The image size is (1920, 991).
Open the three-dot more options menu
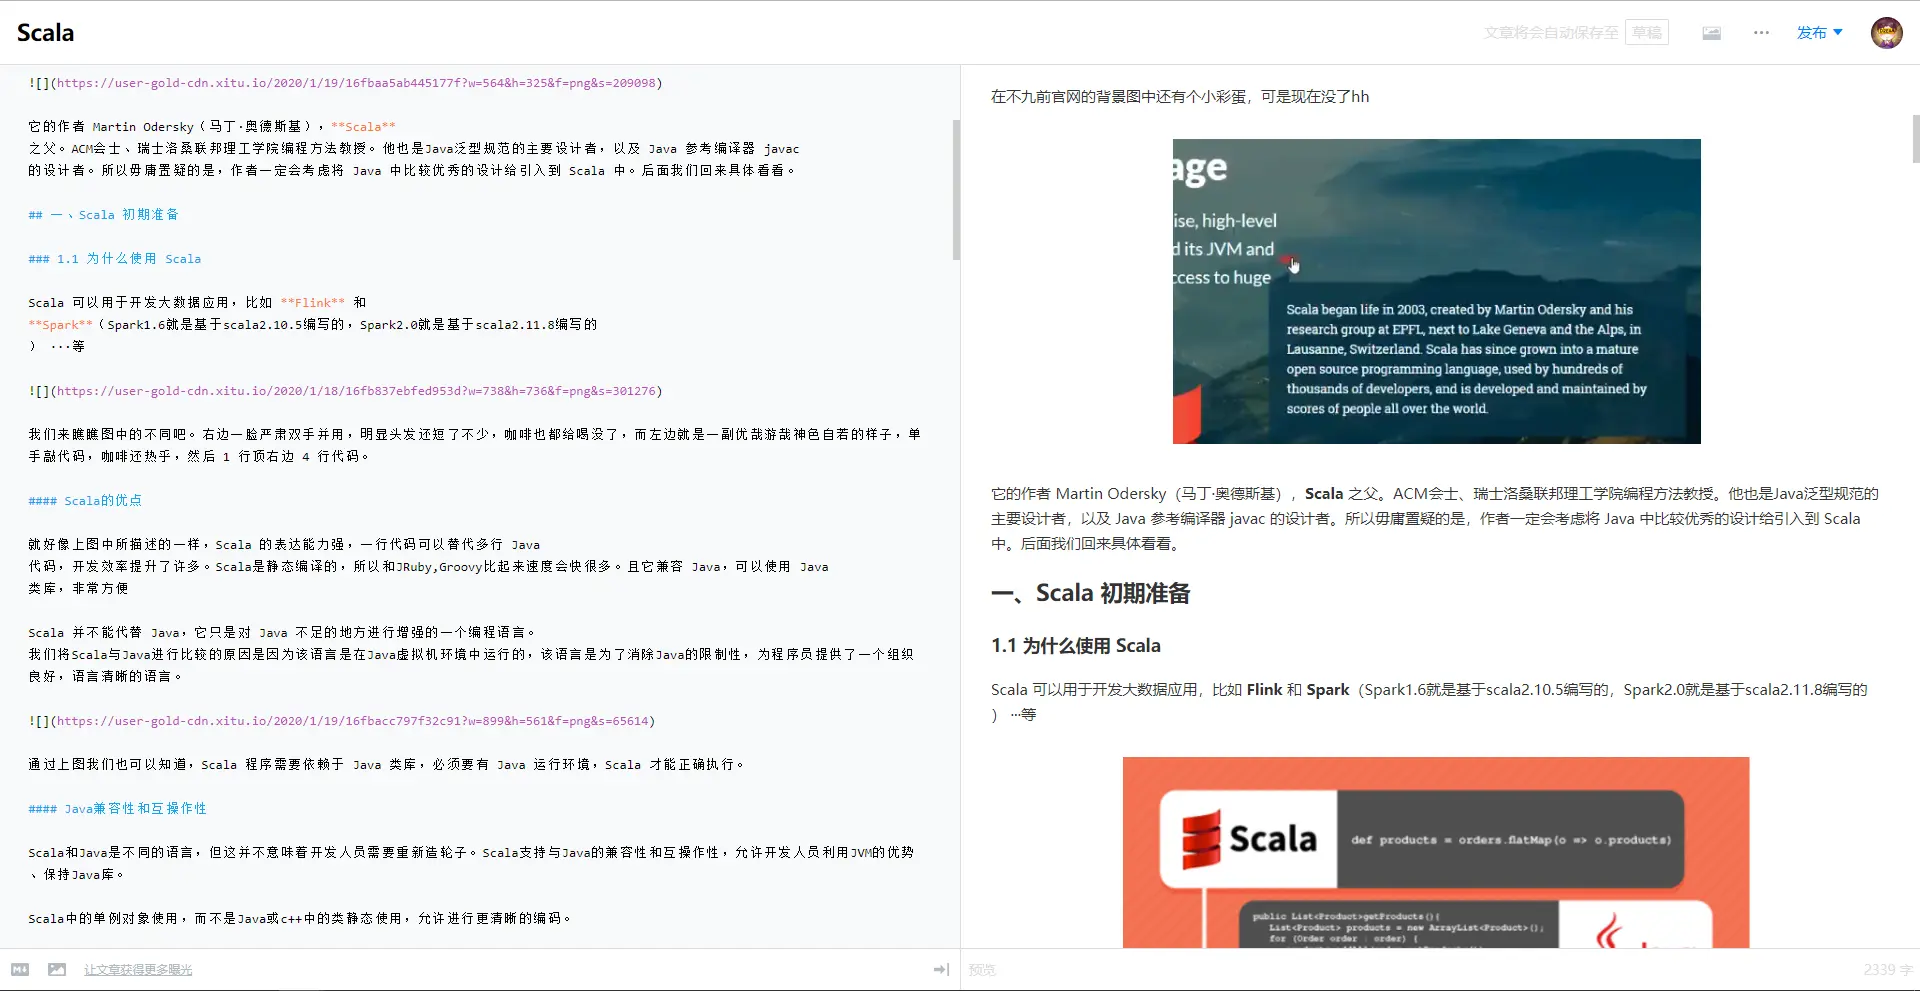(1761, 33)
